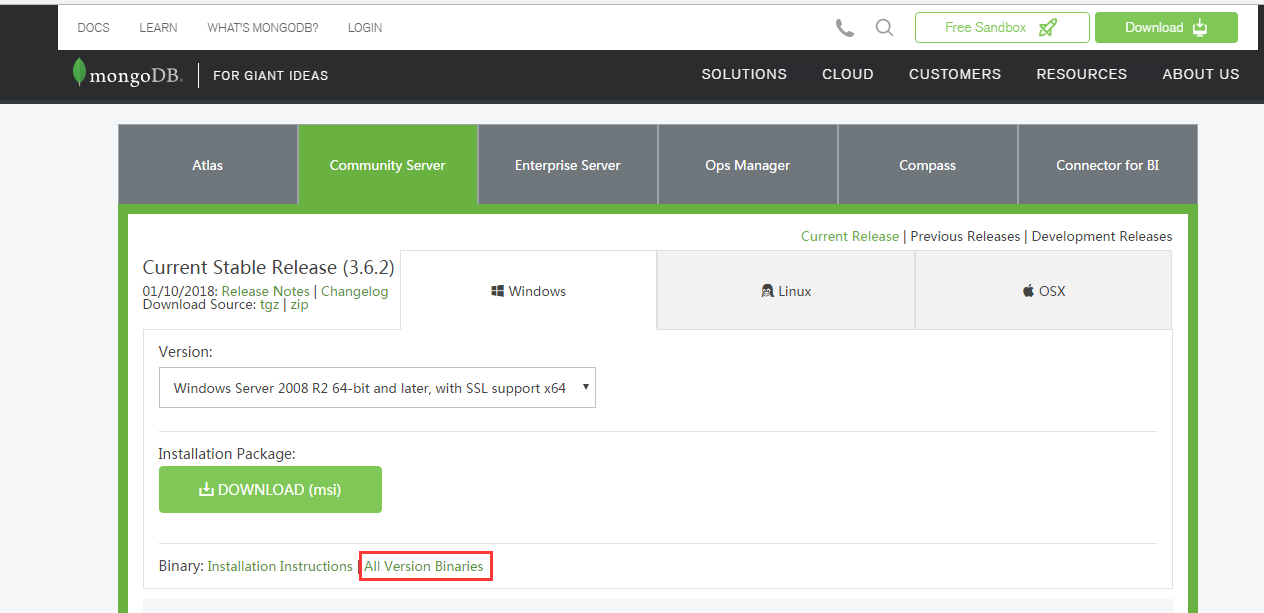
Task: Click the Free Sandbox button
Action: (1002, 27)
